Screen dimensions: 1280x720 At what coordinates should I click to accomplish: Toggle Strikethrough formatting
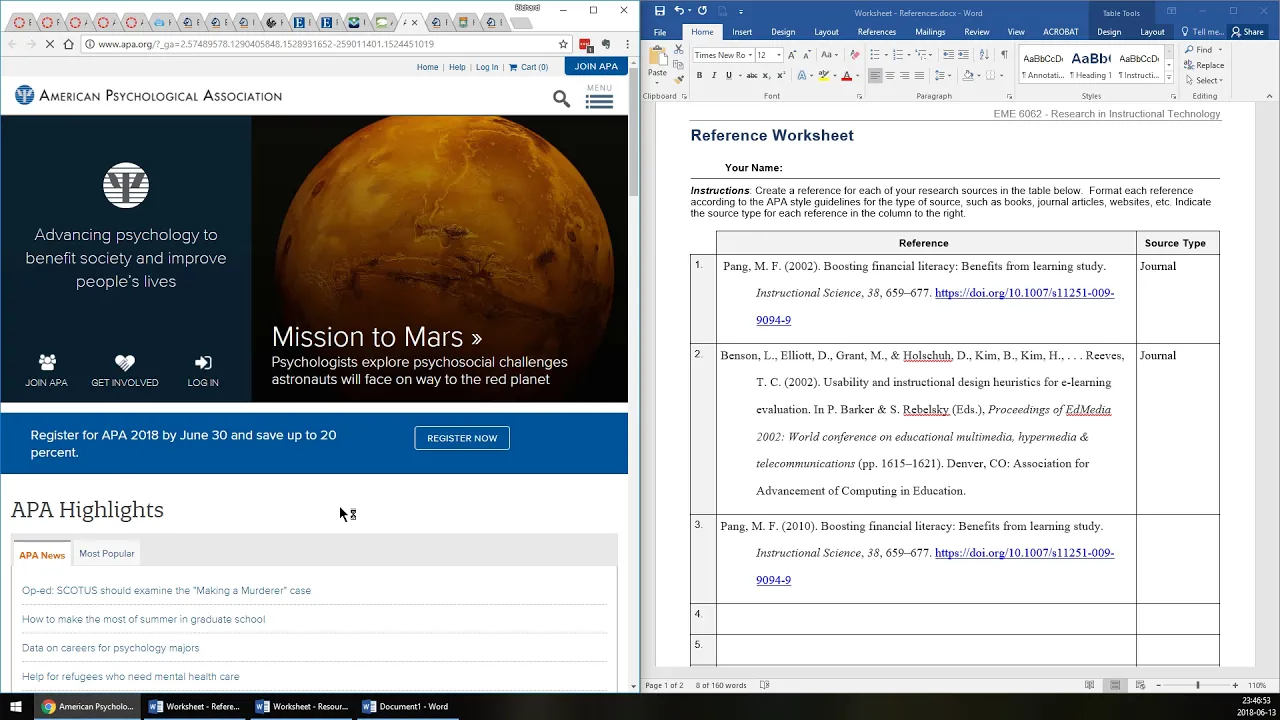point(752,76)
